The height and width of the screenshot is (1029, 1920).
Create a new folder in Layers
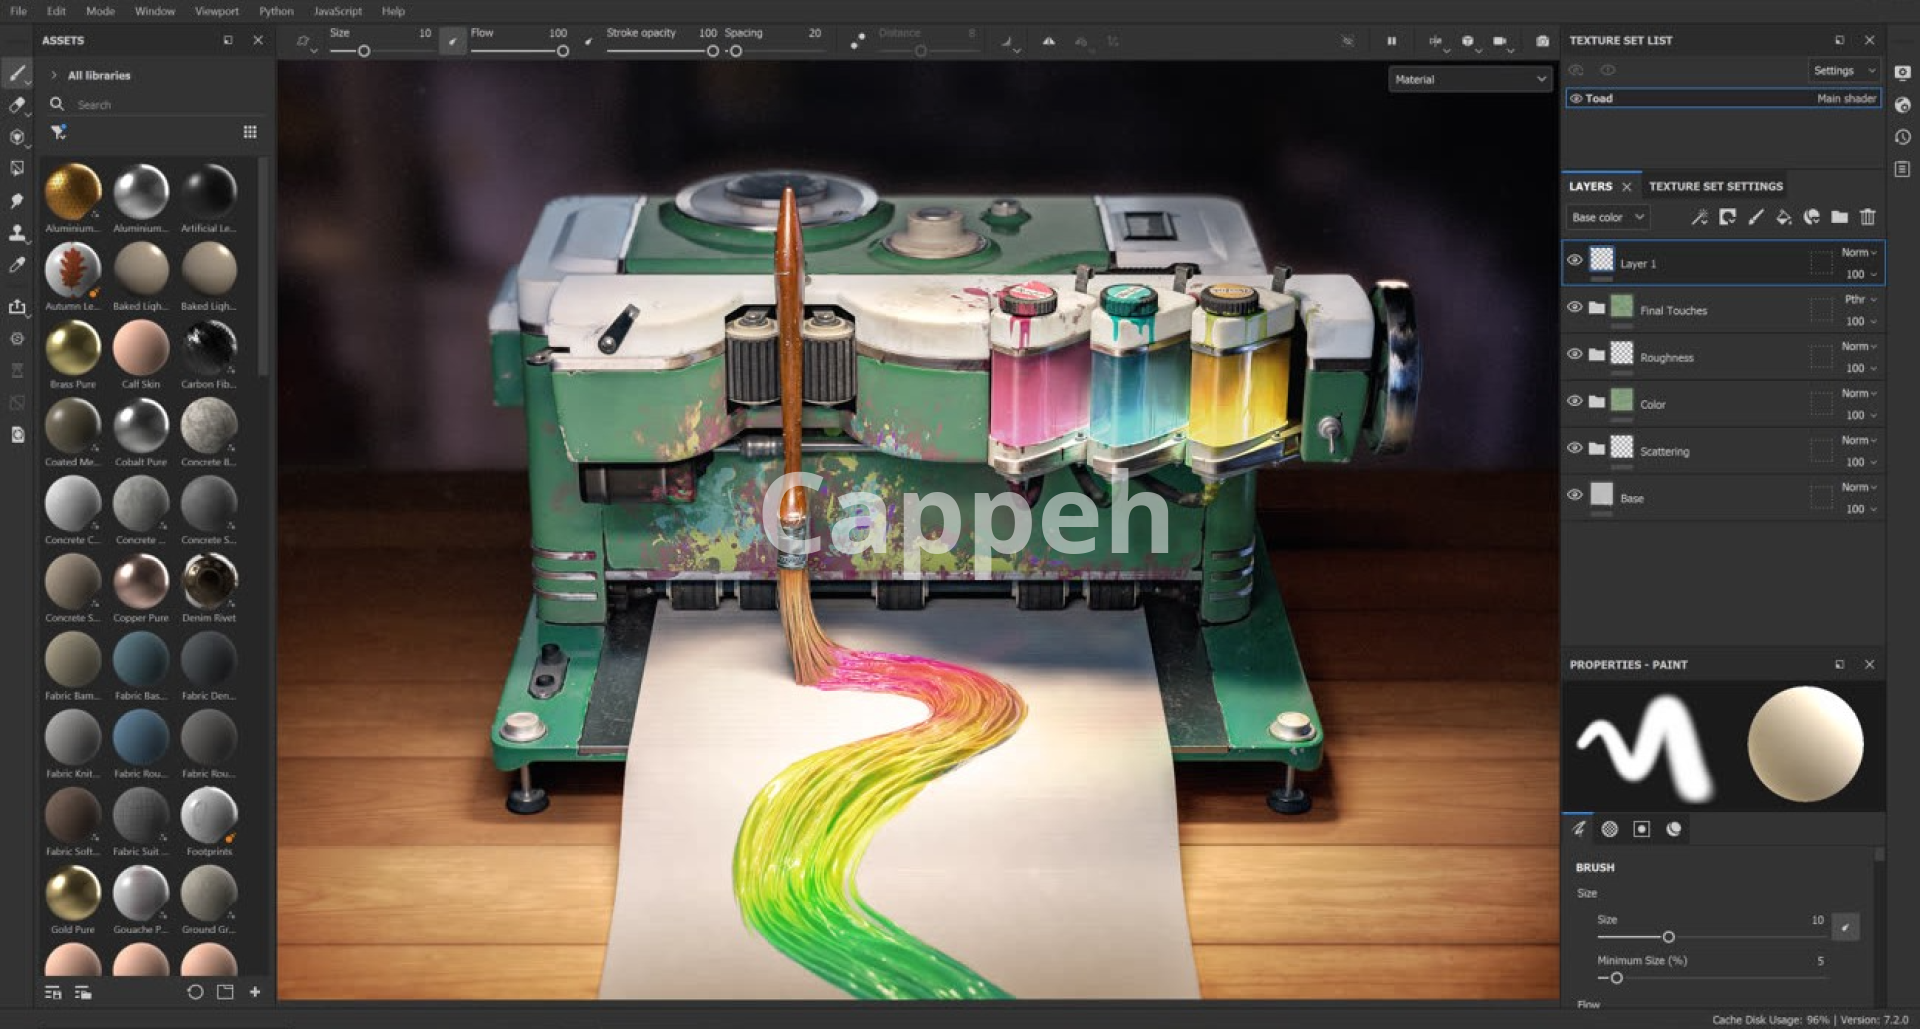pyautogui.click(x=1839, y=217)
